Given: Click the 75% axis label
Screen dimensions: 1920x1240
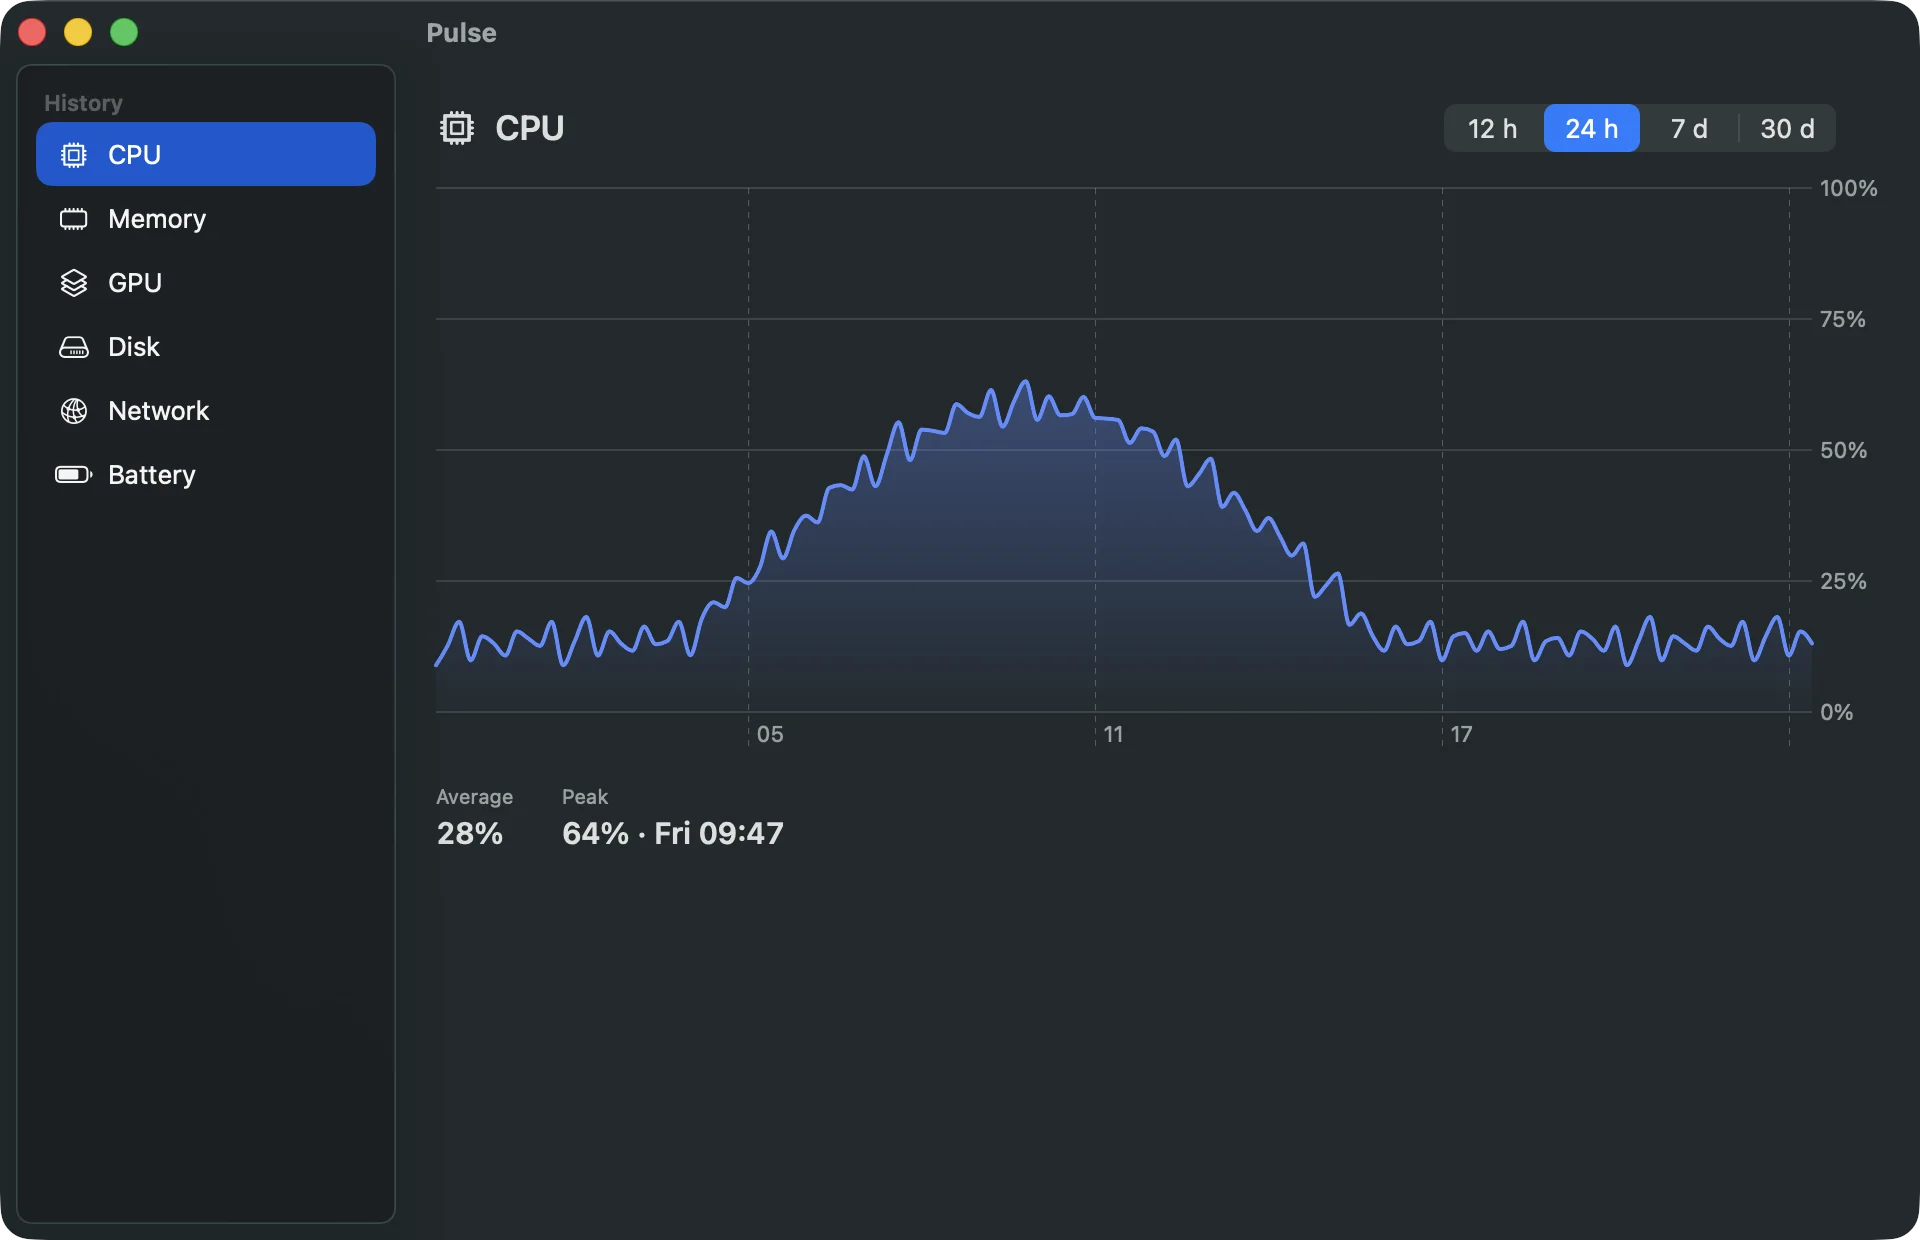Looking at the screenshot, I should 1843,319.
